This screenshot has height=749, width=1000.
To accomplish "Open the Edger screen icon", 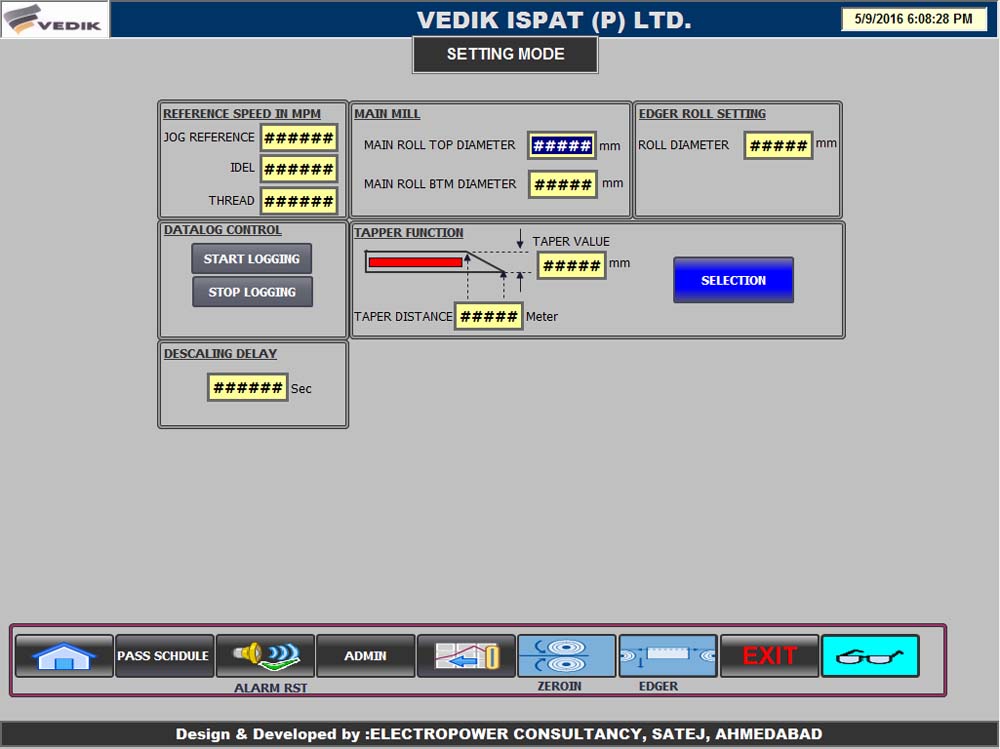I will click(668, 656).
